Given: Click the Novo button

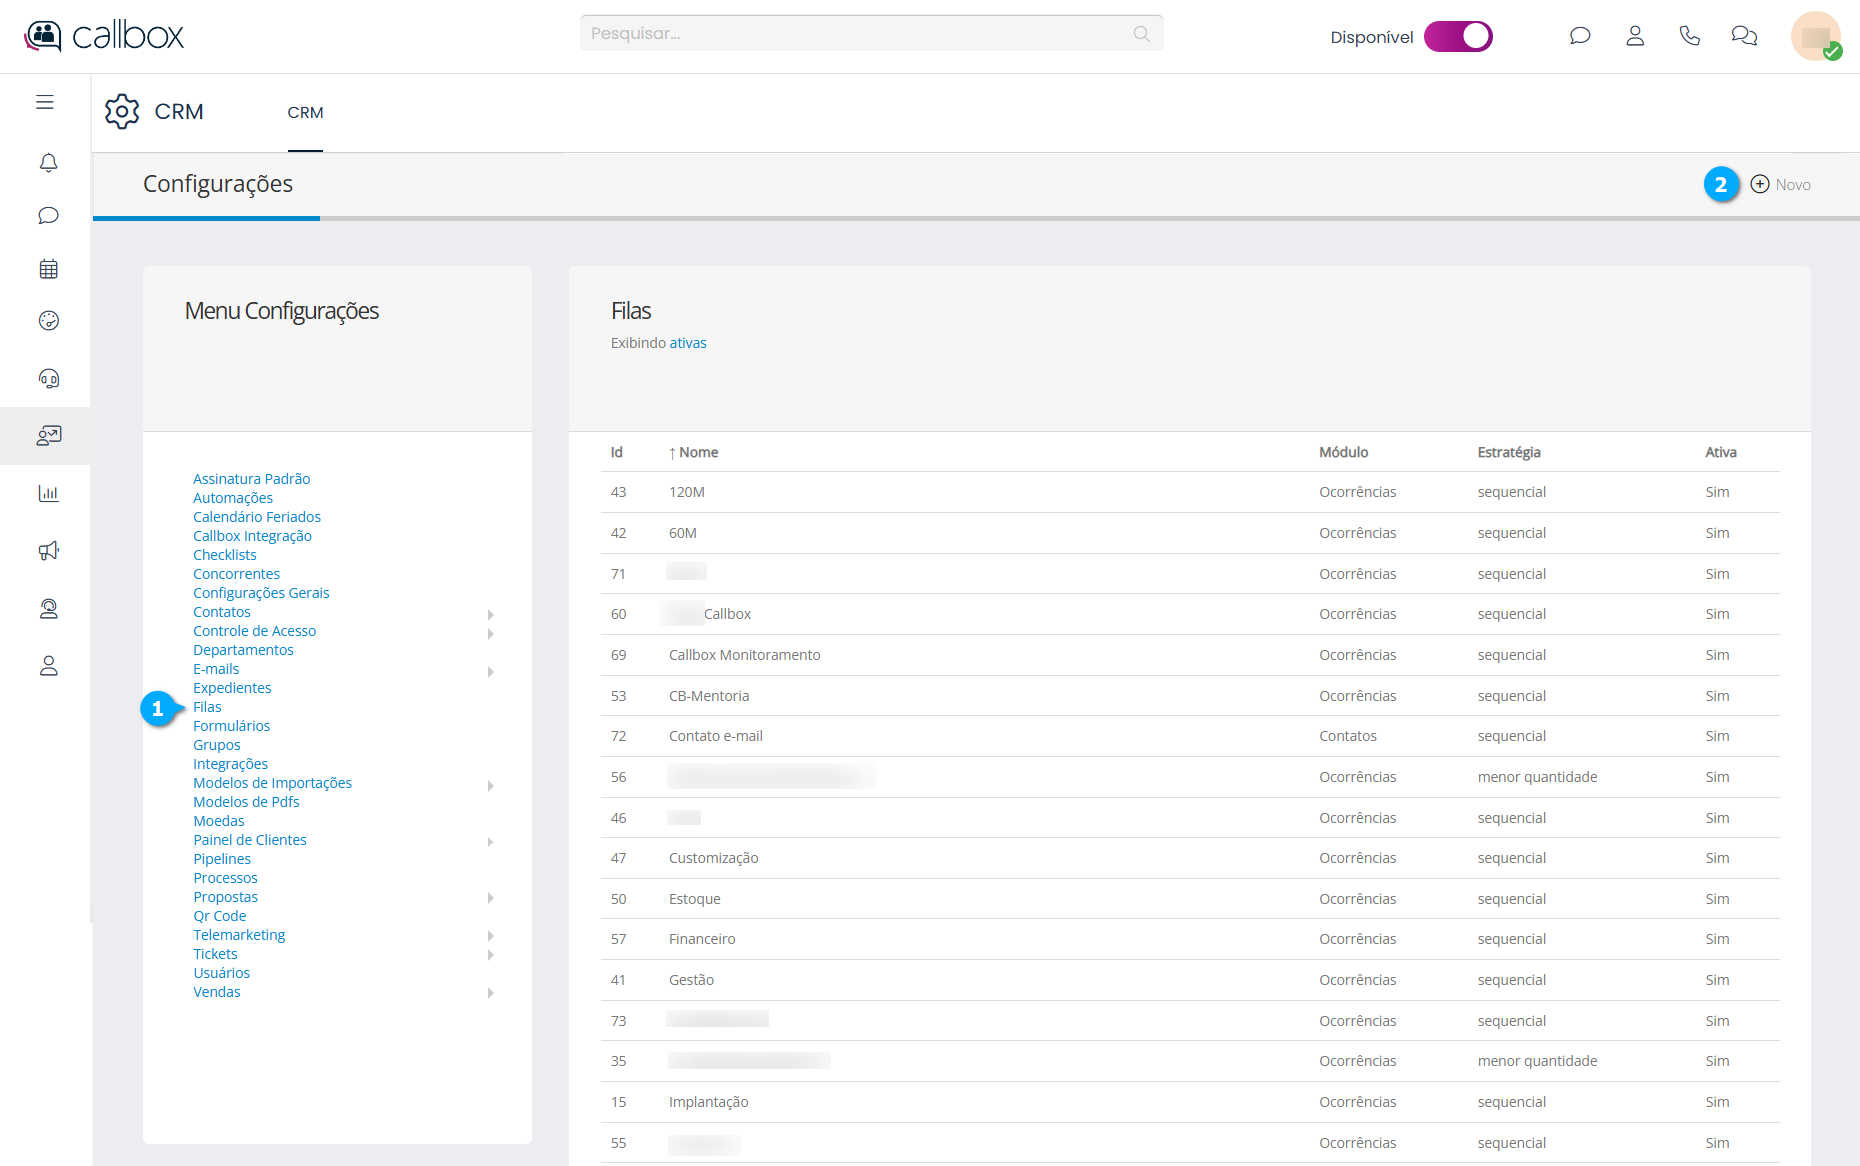Looking at the screenshot, I should [x=1781, y=185].
